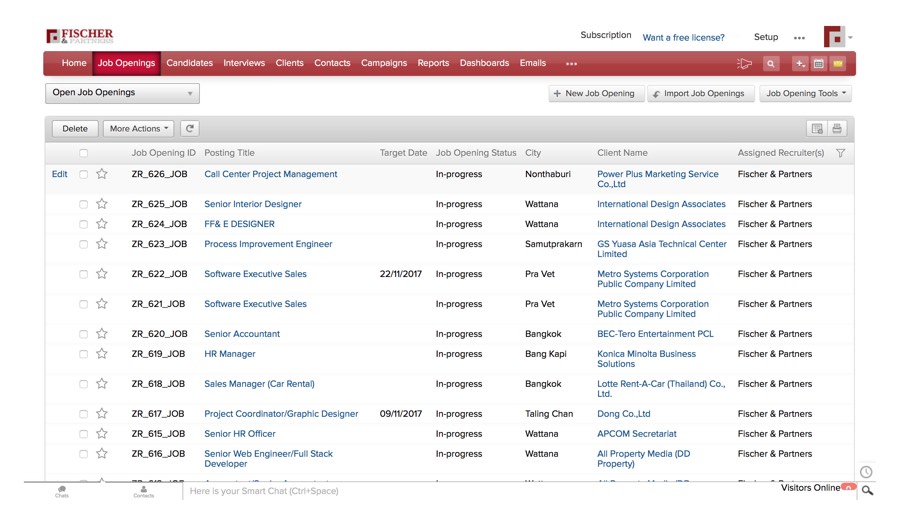
Task: Sort by Posting Title column header
Action: [x=229, y=153]
